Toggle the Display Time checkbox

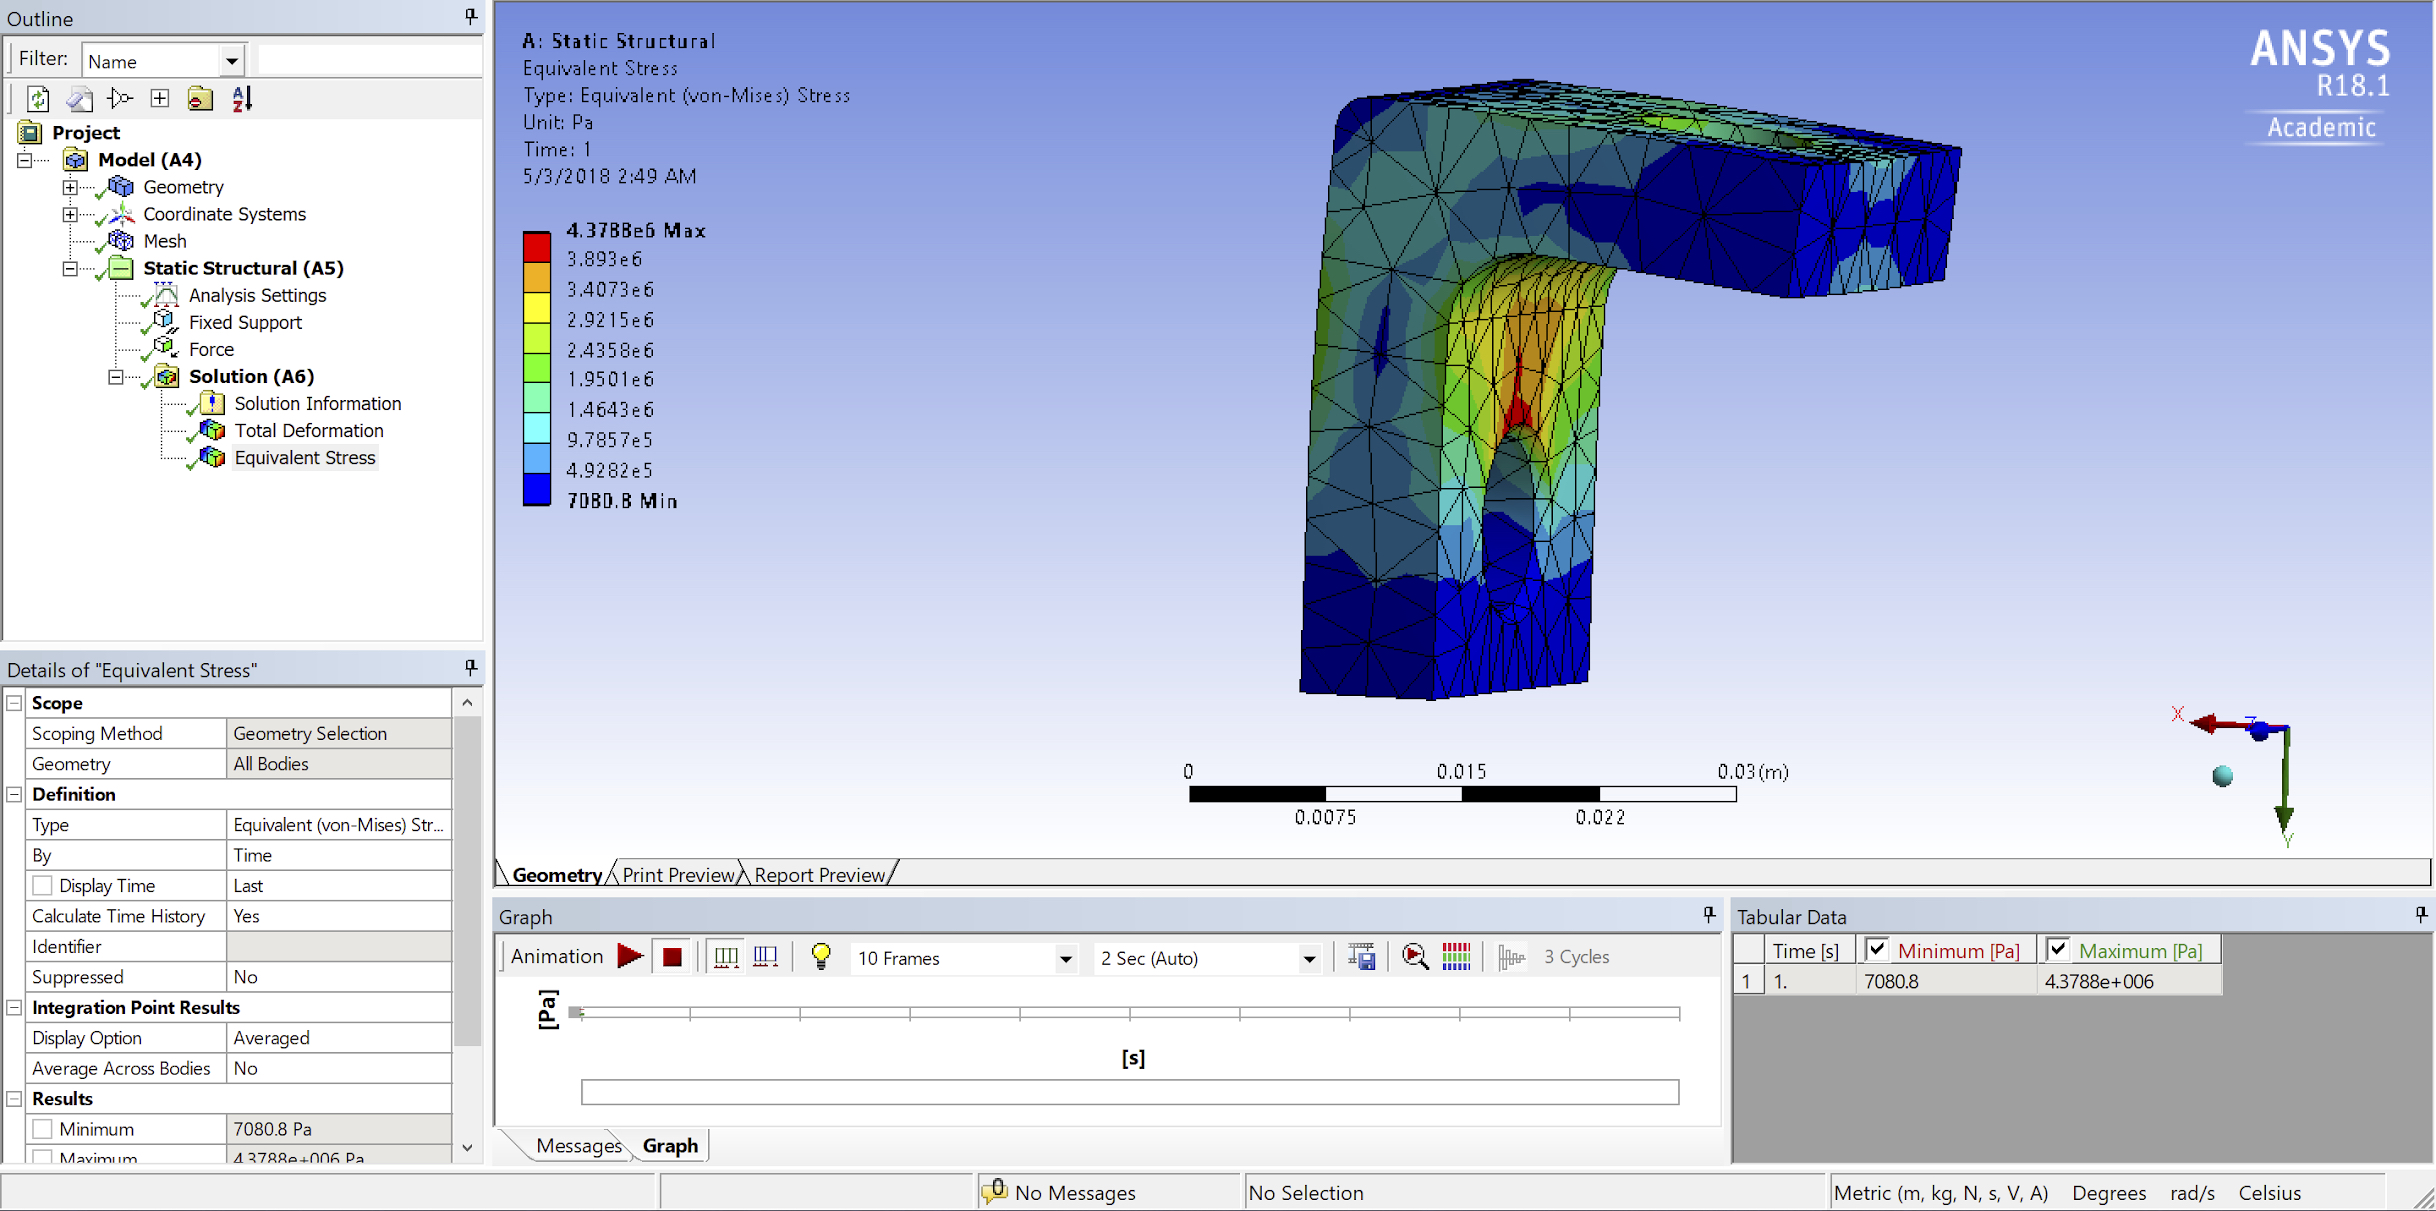[43, 886]
